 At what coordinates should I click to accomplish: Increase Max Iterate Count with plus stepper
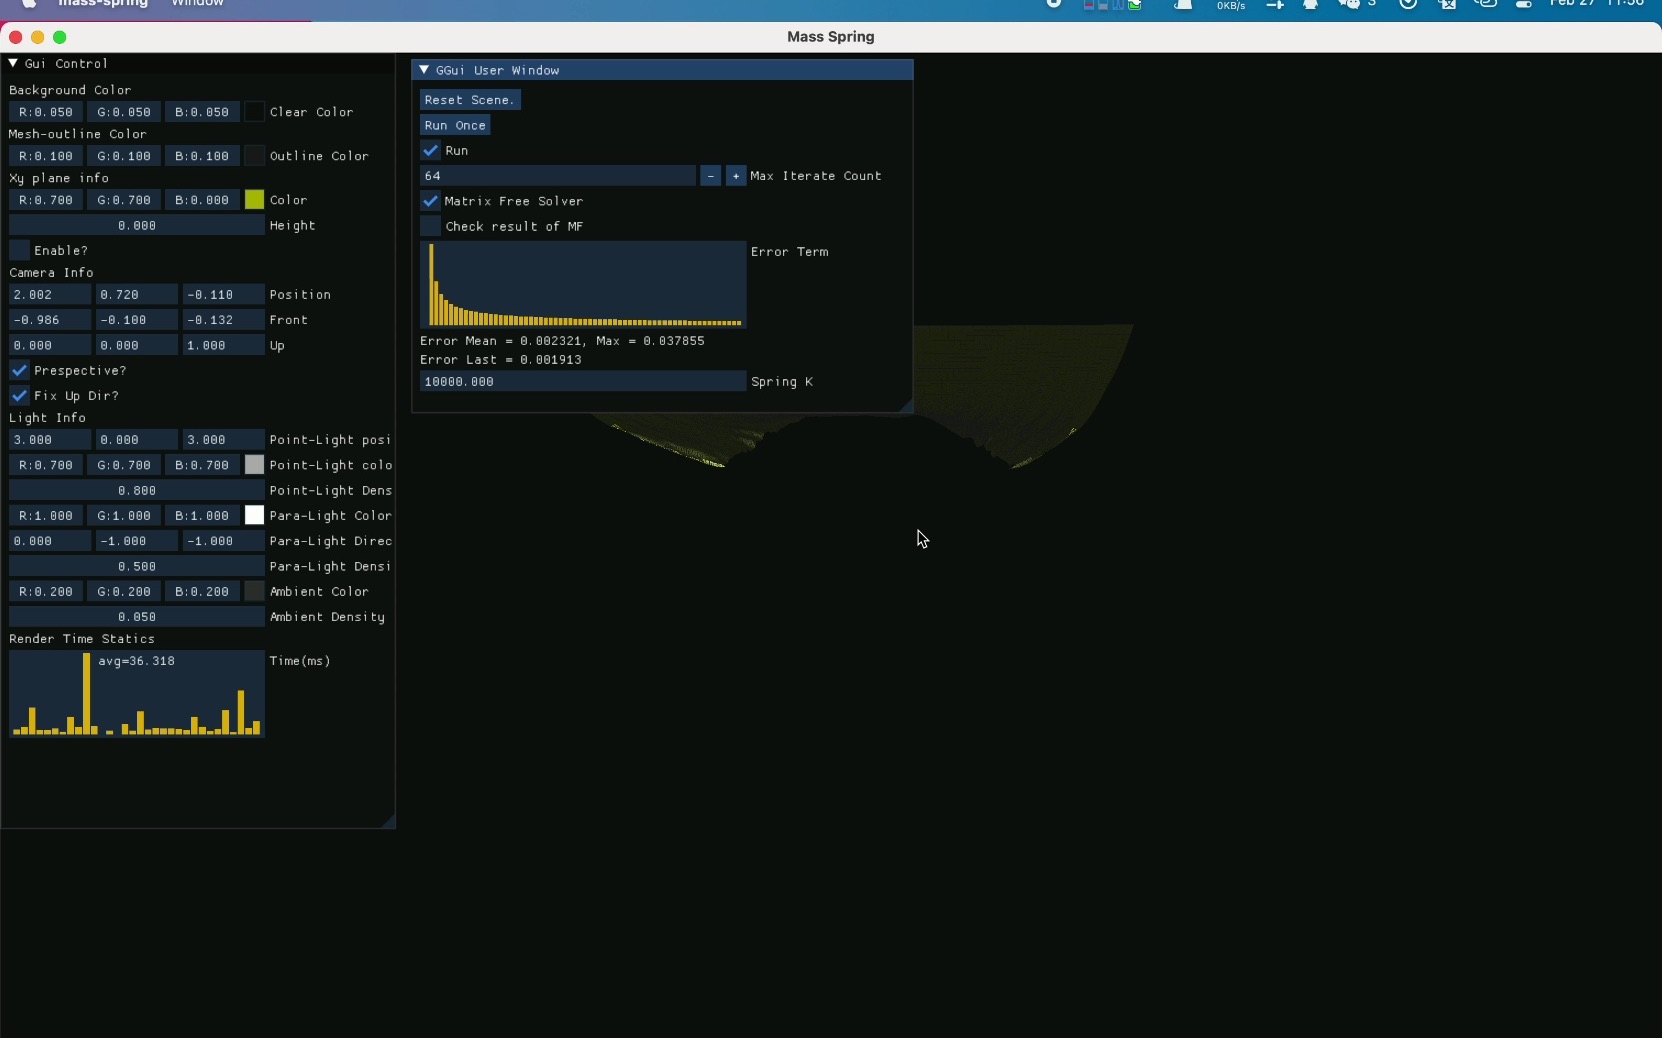pos(737,176)
